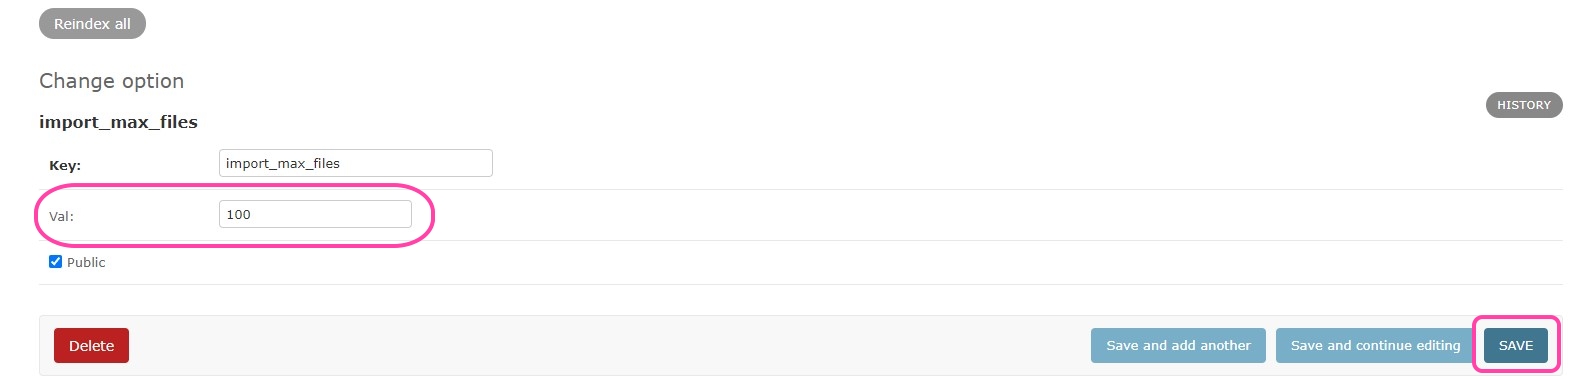This screenshot has width=1577, height=379.
Task: Remove option via the Delete link
Action: tap(91, 346)
